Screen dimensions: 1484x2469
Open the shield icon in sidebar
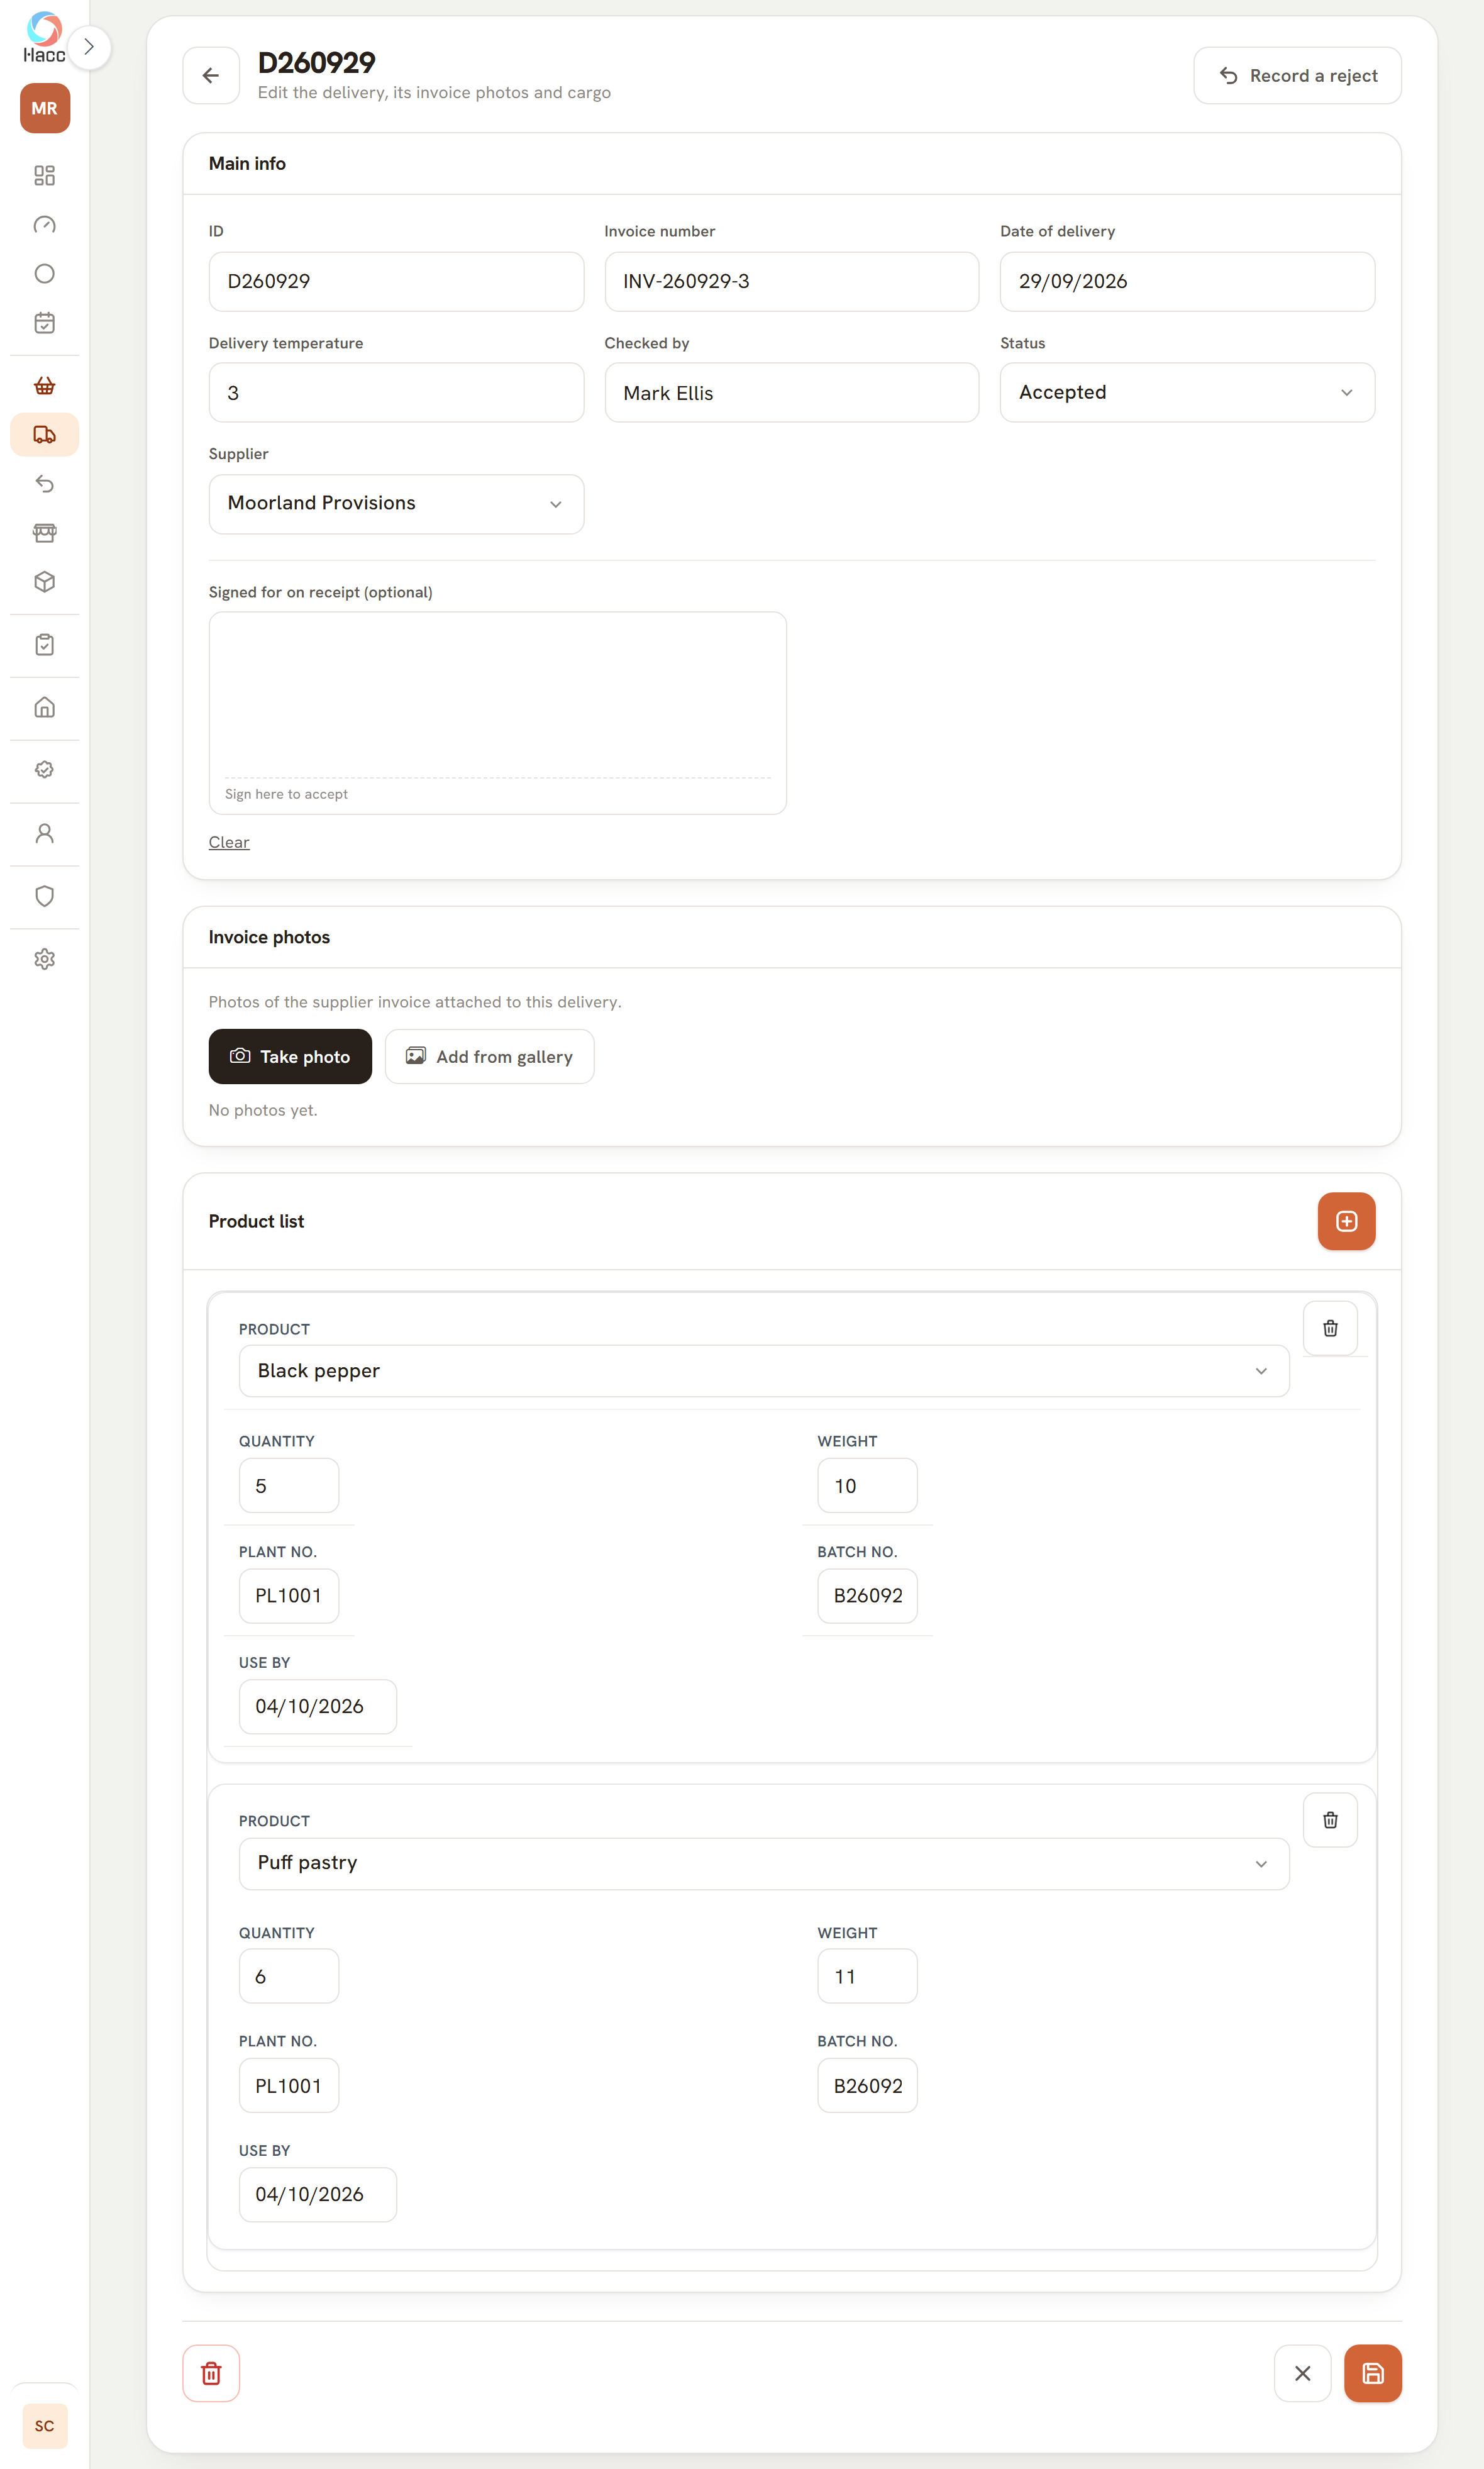pos(45,896)
